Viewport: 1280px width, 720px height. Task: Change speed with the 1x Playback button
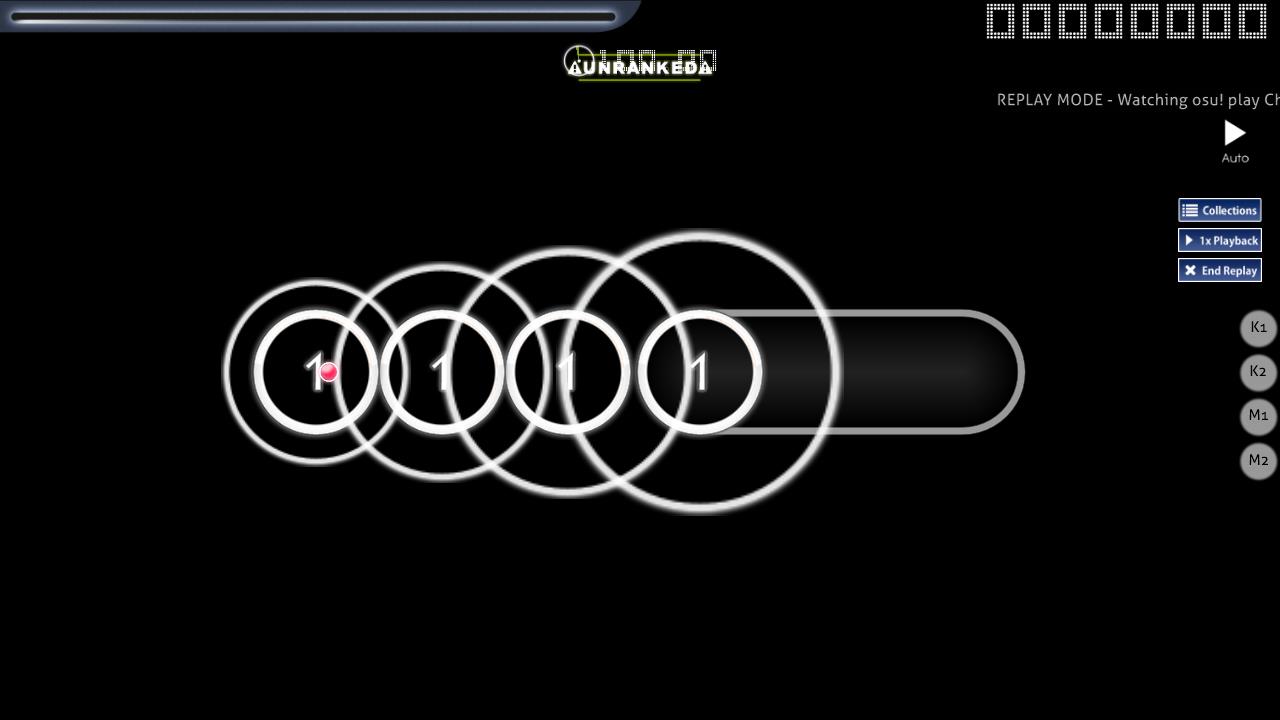pyautogui.click(x=1219, y=240)
